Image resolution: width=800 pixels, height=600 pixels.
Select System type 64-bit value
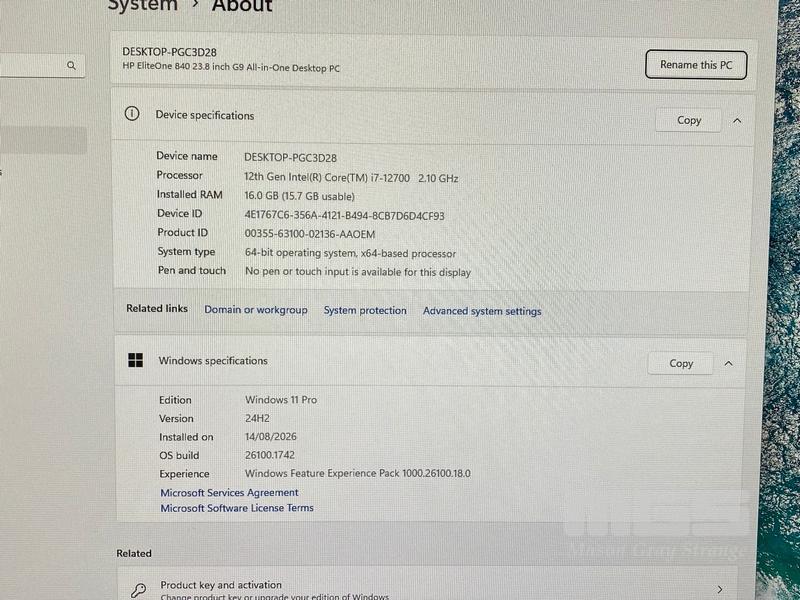click(x=351, y=253)
